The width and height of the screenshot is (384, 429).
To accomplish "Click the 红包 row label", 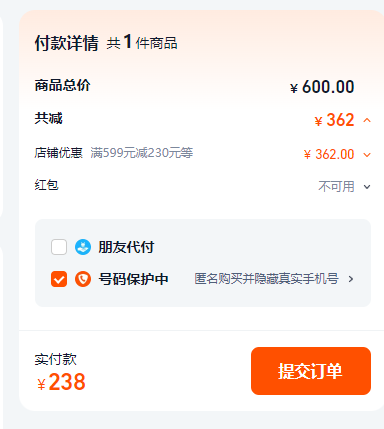I will (x=46, y=185).
